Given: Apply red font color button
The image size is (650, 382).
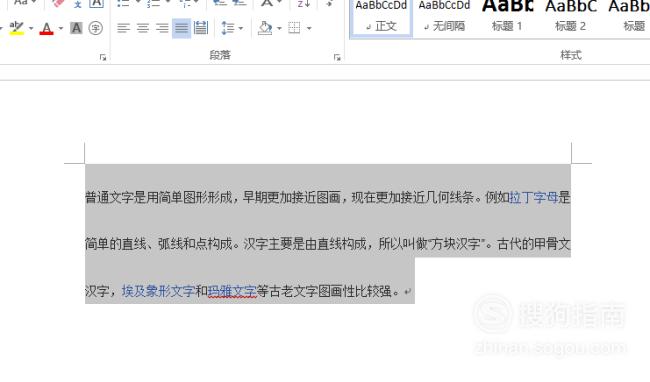Looking at the screenshot, I should (x=46, y=28).
